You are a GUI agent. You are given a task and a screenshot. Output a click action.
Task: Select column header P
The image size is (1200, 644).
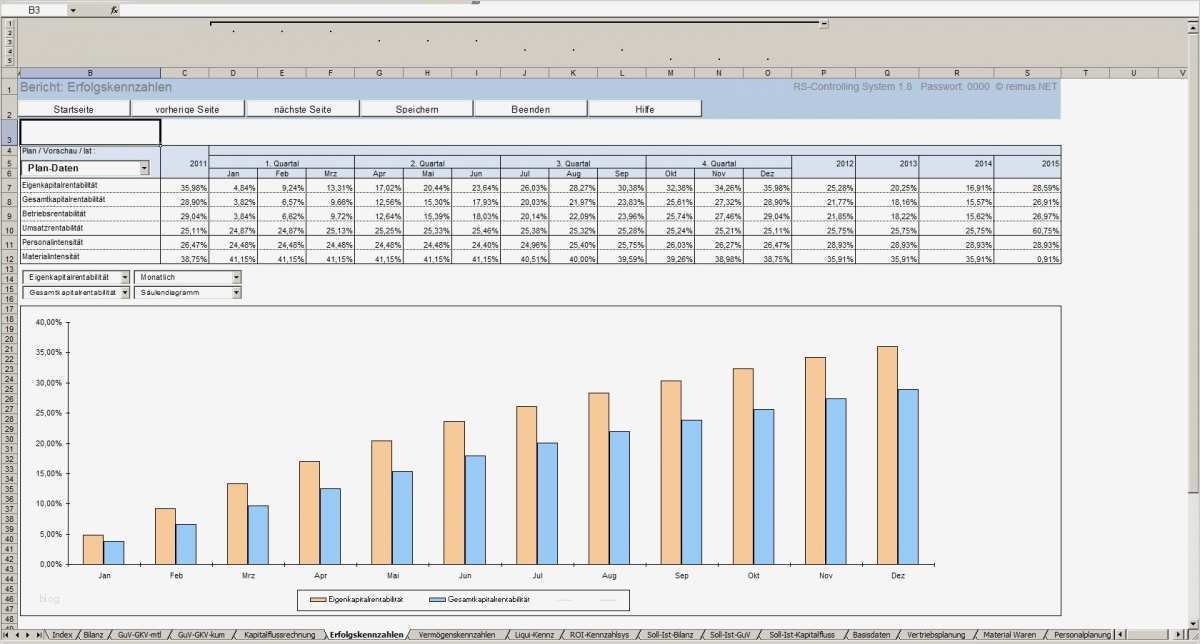coord(823,73)
